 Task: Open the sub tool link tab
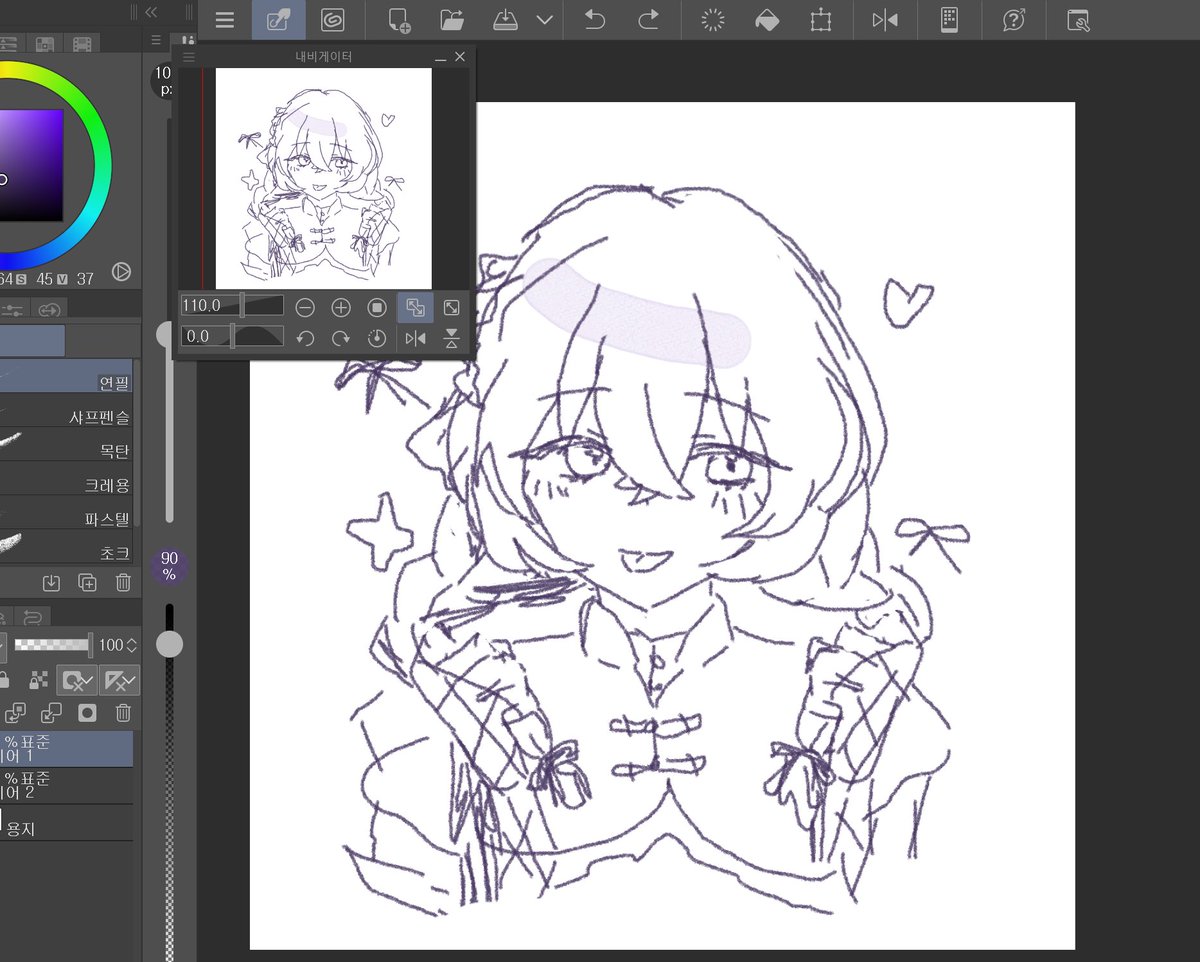(x=51, y=311)
